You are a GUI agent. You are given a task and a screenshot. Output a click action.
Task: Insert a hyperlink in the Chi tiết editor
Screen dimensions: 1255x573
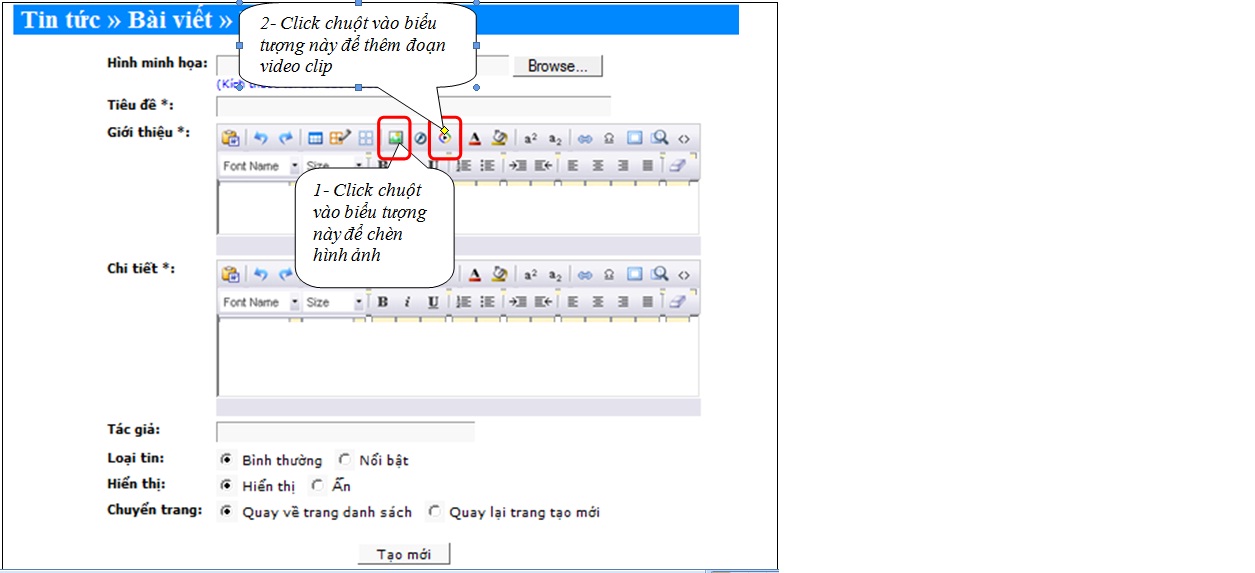click(x=585, y=274)
